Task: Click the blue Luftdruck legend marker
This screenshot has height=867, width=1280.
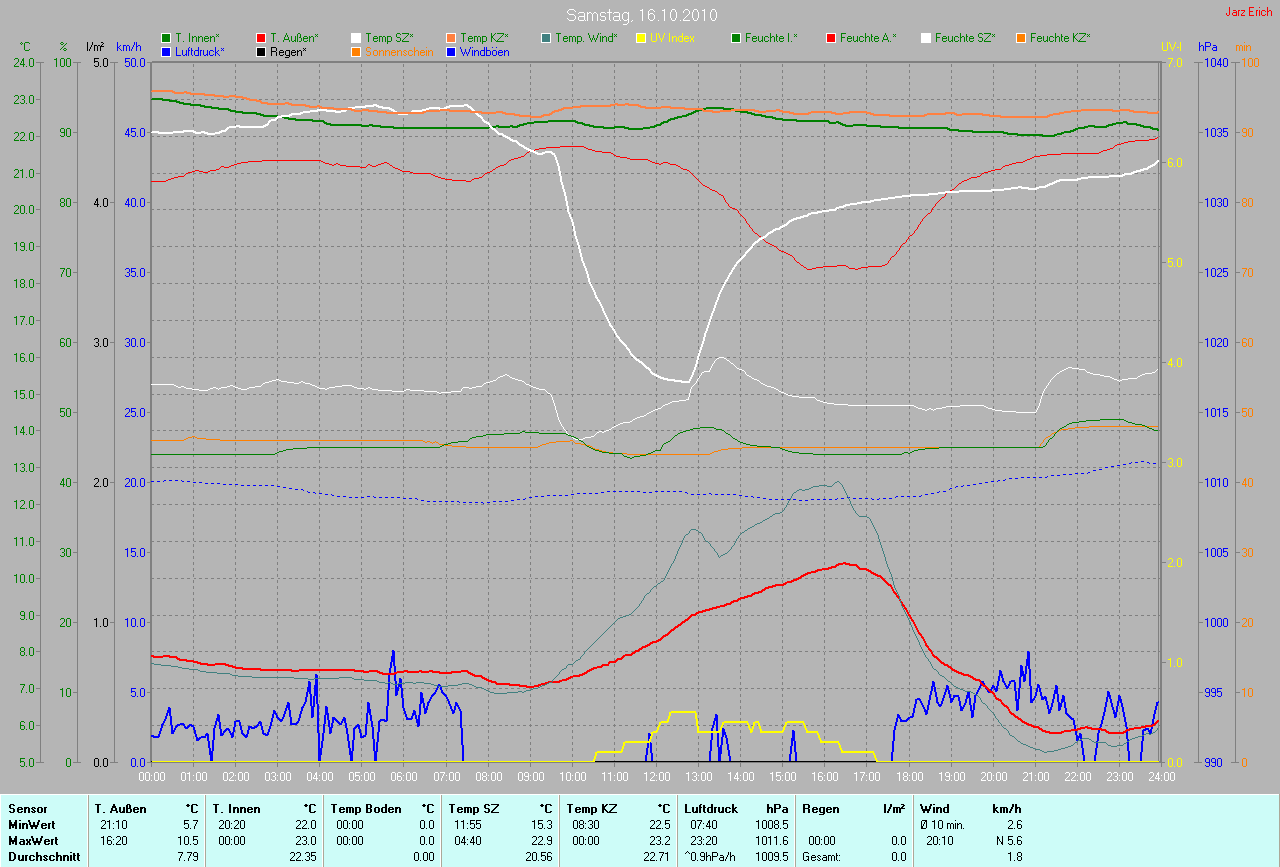Action: coord(166,51)
